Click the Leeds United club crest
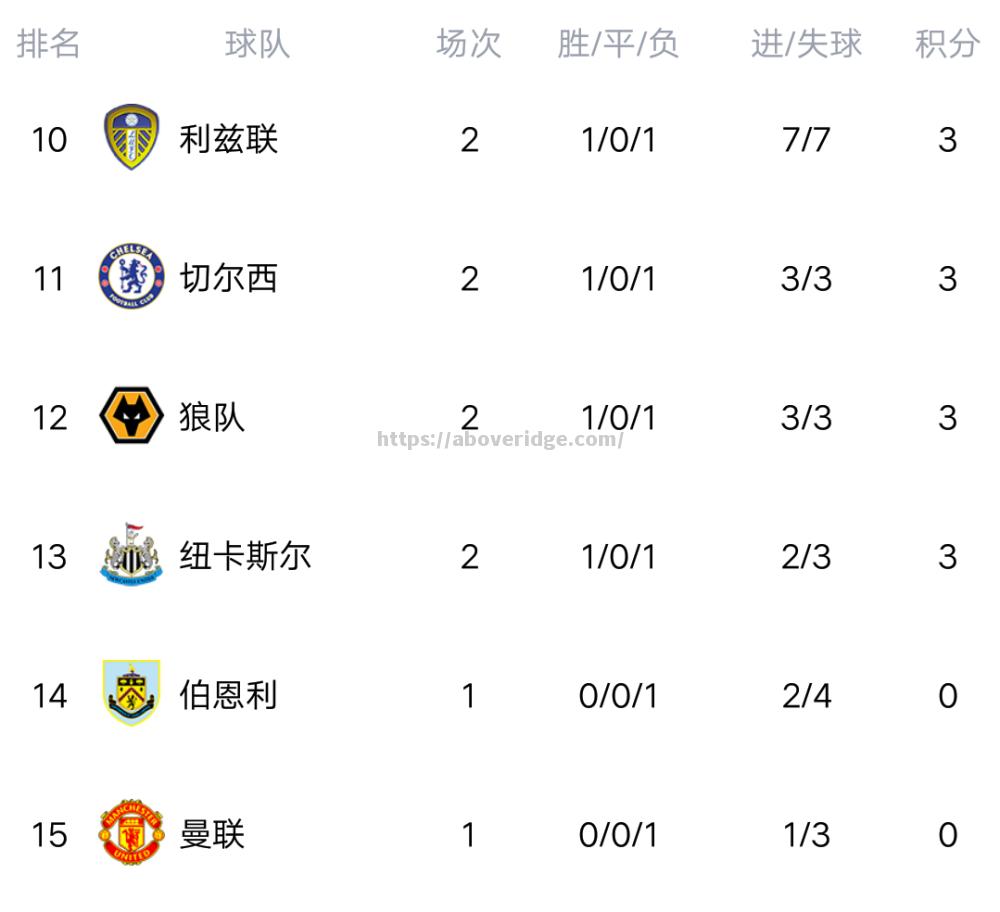 click(131, 137)
